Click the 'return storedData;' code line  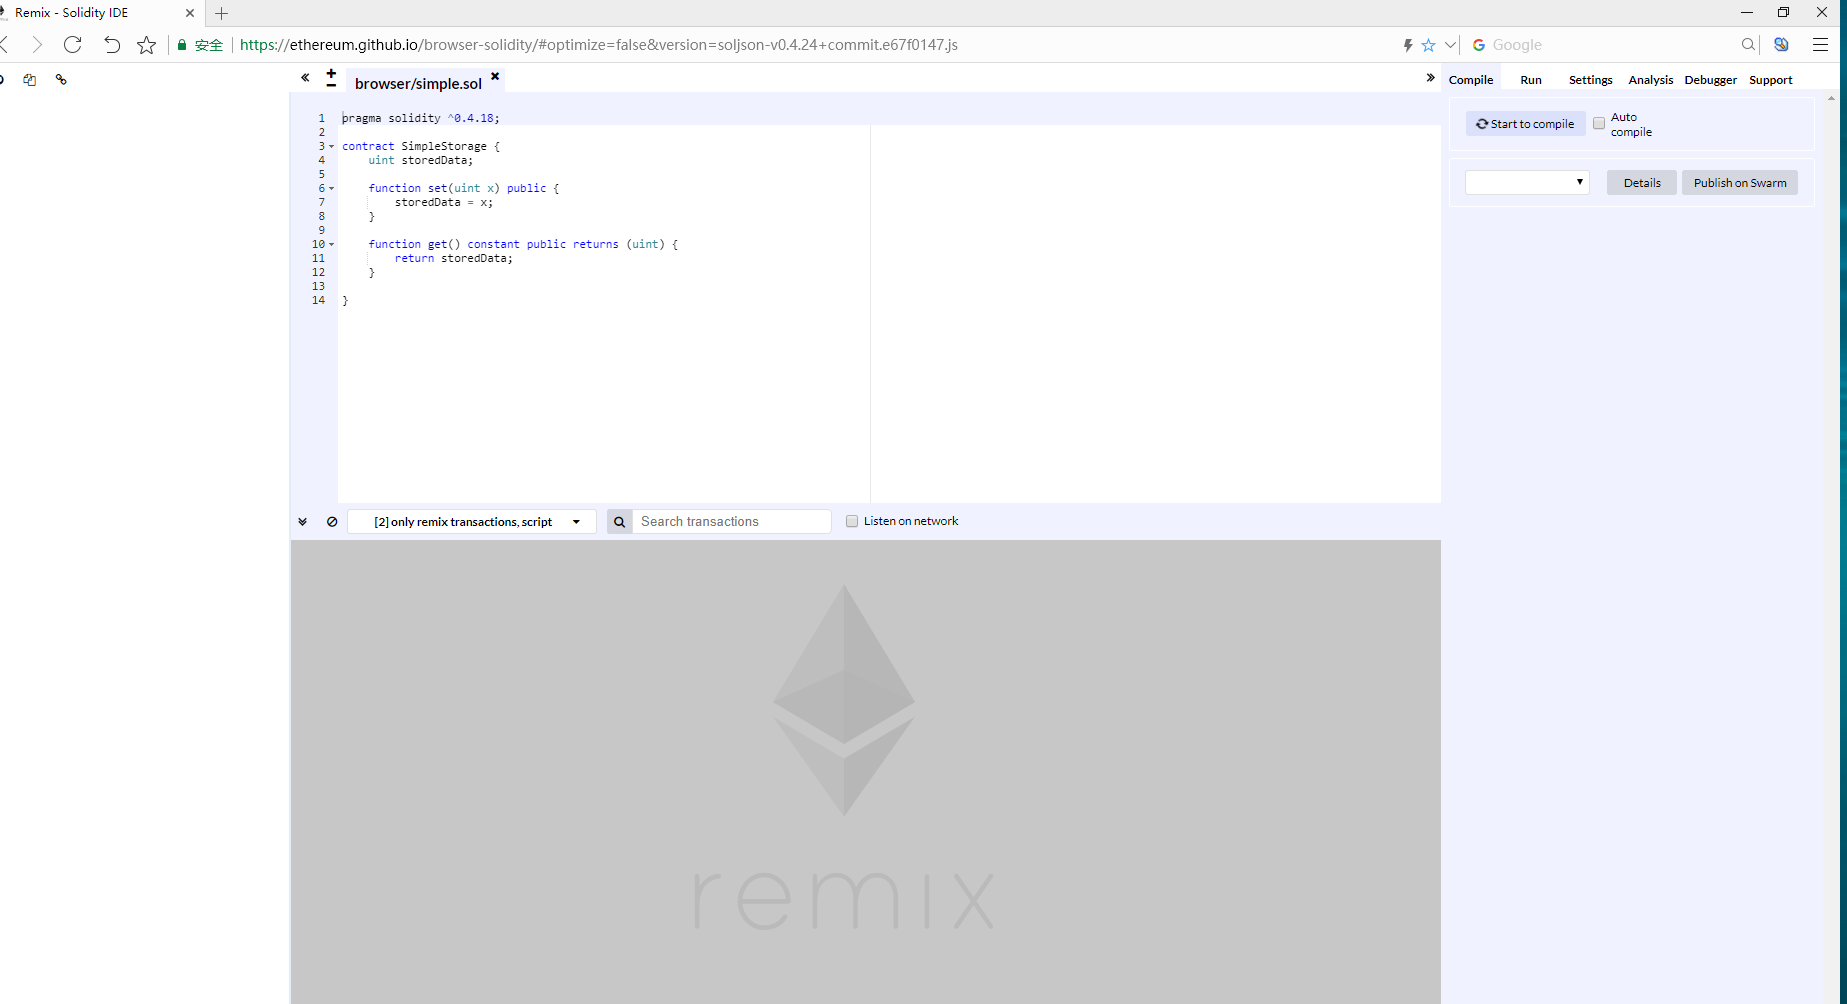point(453,258)
